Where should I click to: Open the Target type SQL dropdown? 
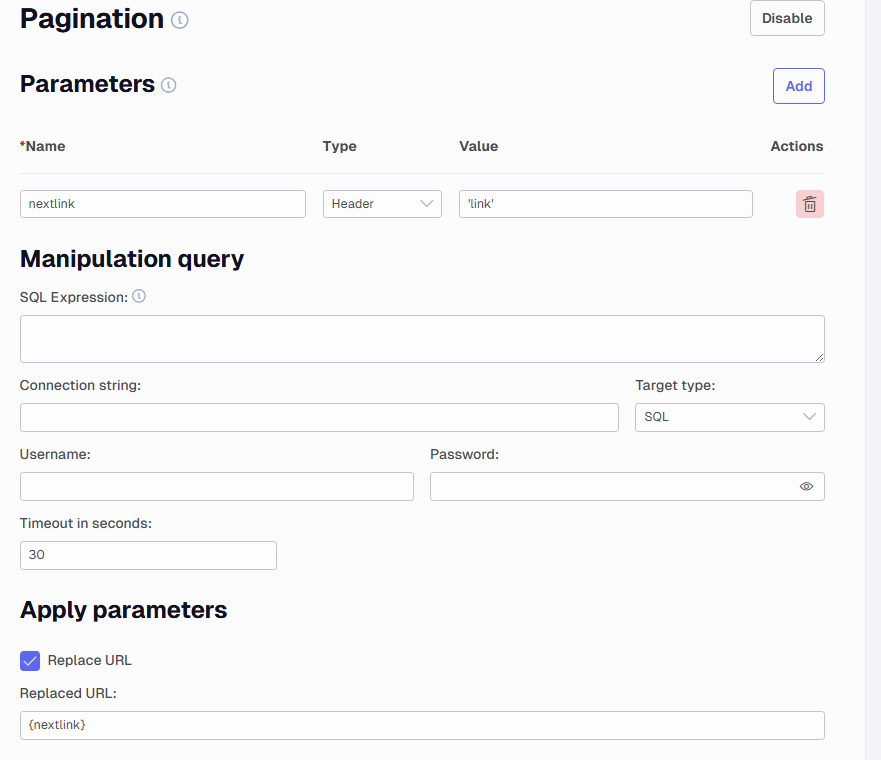(730, 417)
